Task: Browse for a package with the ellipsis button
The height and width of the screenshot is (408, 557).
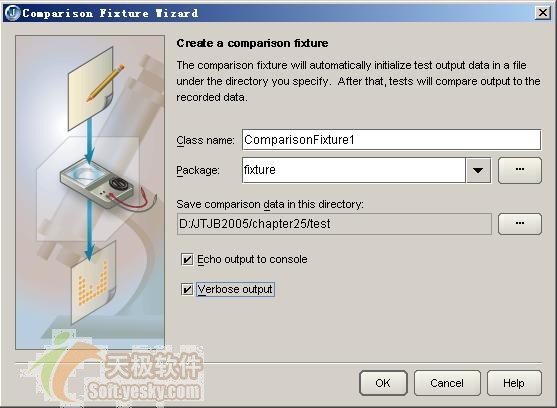Action: coord(520,170)
